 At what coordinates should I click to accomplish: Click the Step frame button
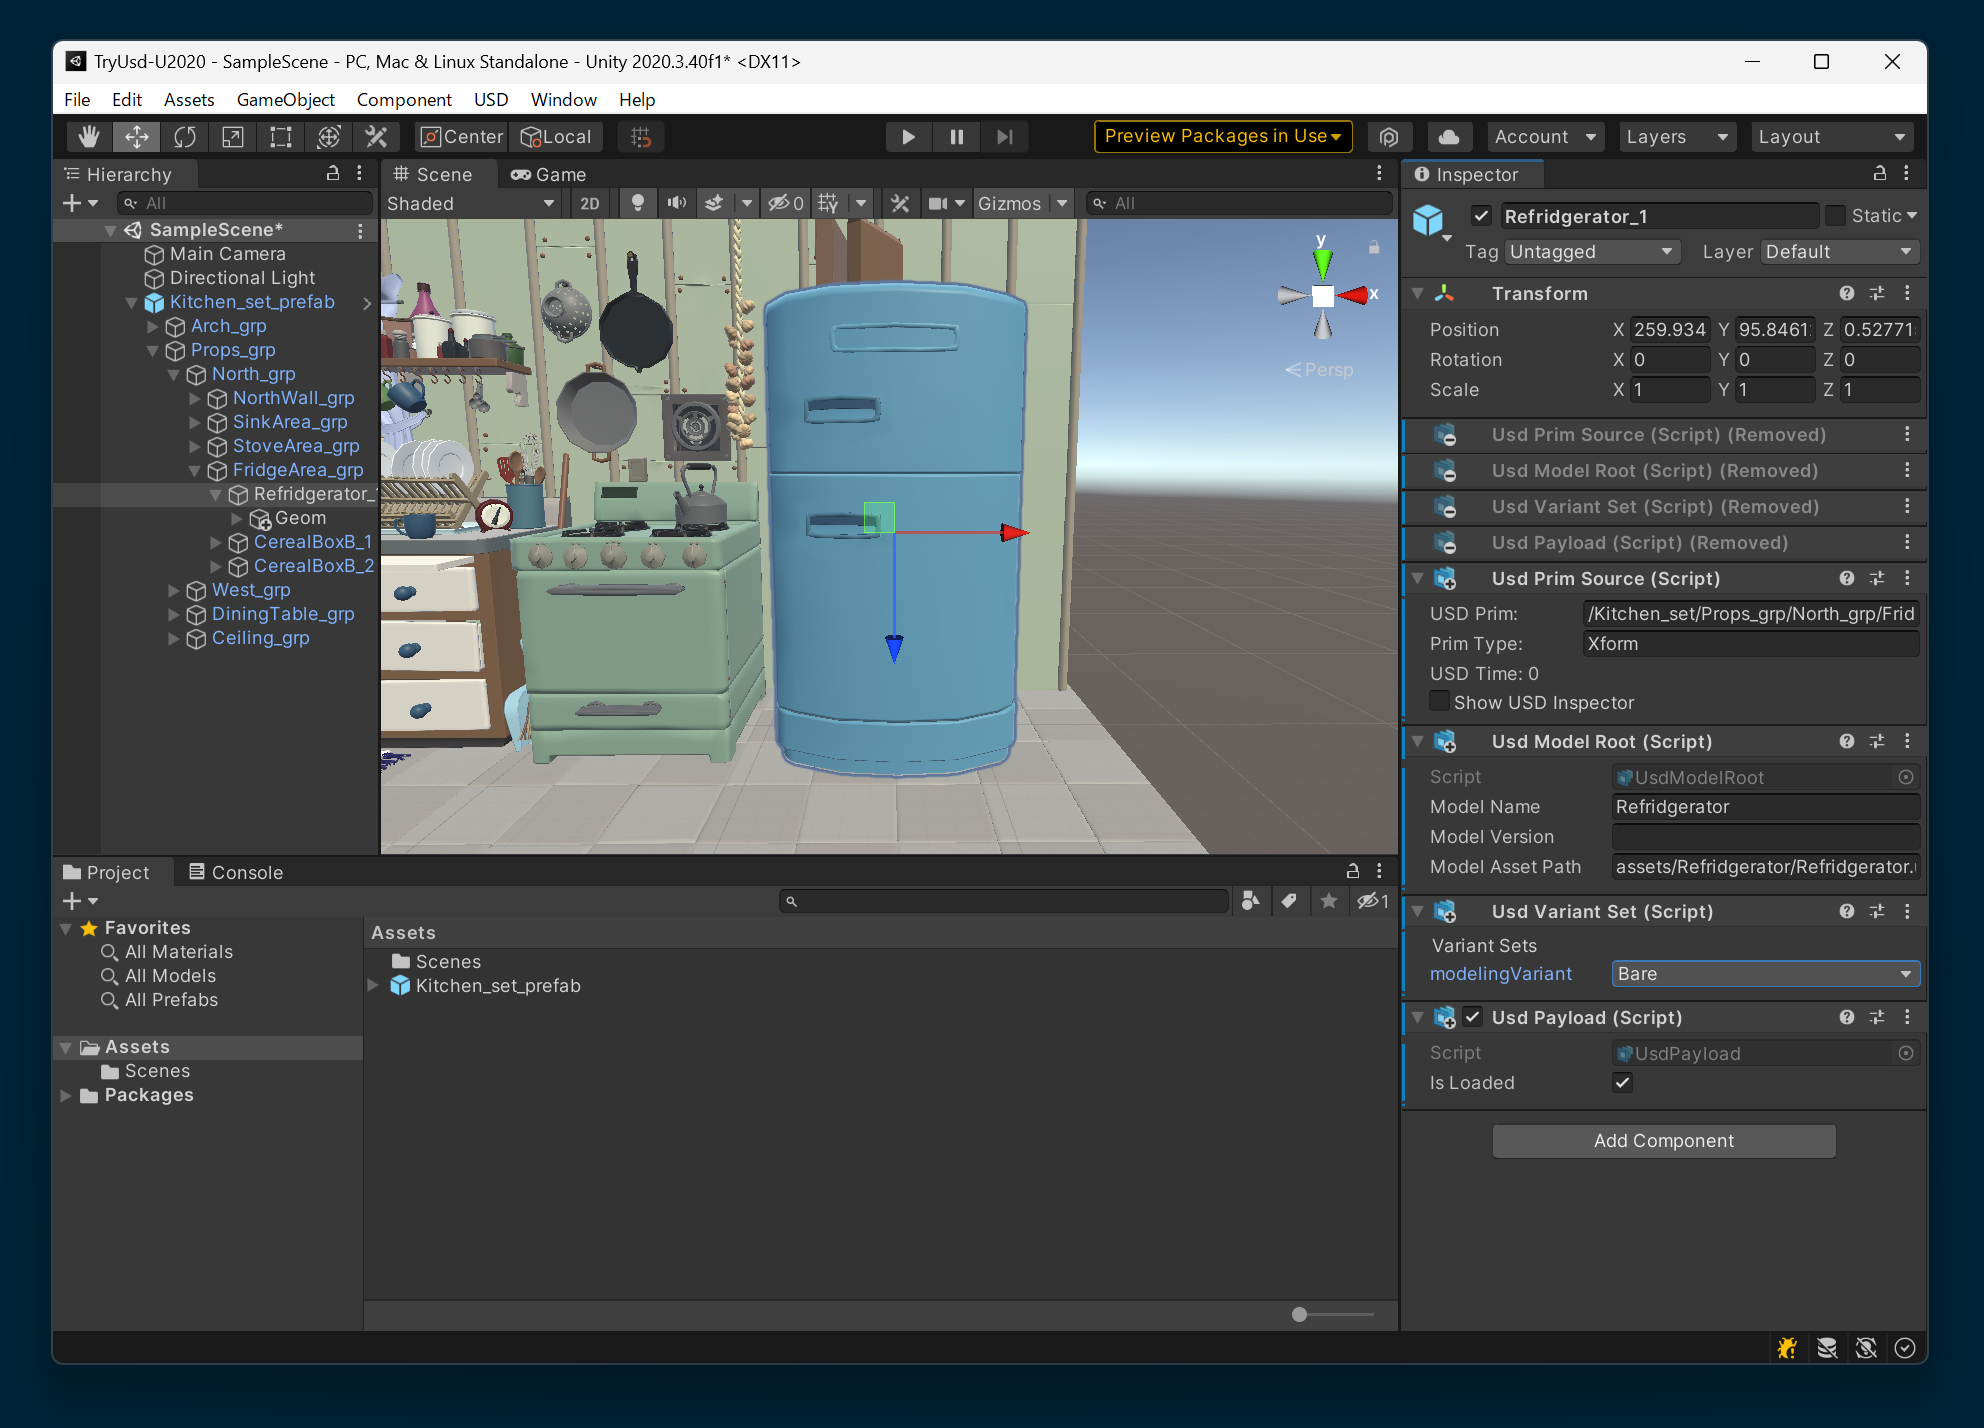[1005, 137]
